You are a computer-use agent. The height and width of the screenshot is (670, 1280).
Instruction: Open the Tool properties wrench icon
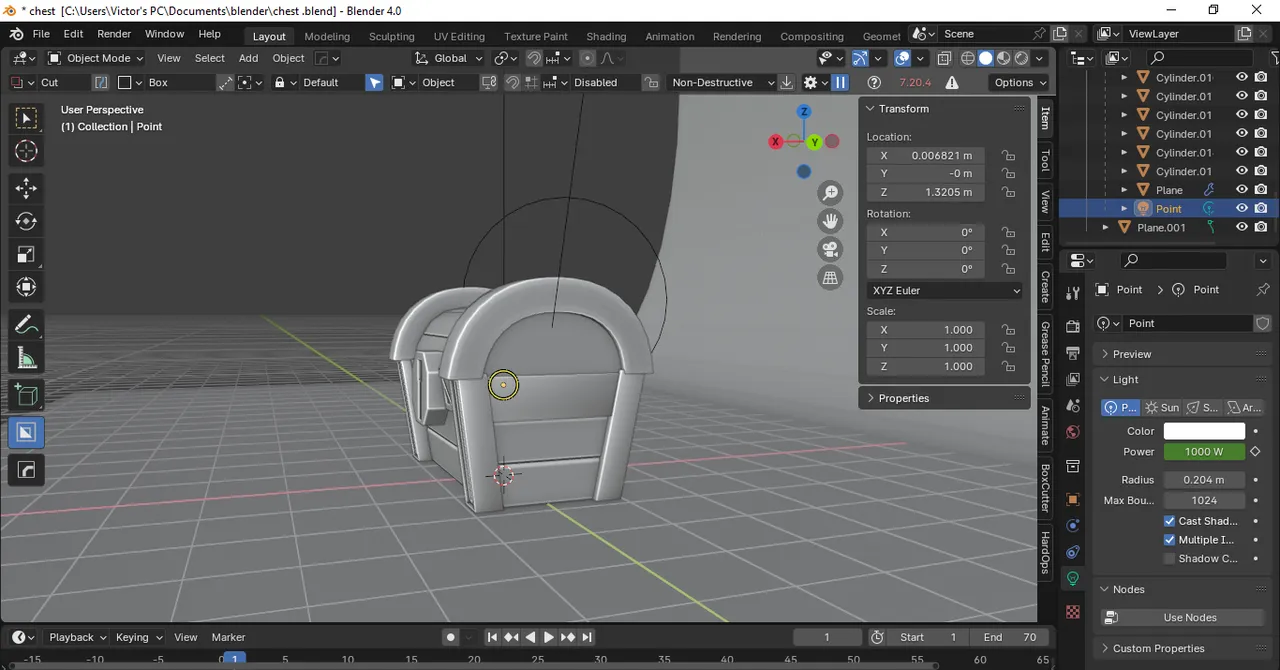click(x=1073, y=293)
